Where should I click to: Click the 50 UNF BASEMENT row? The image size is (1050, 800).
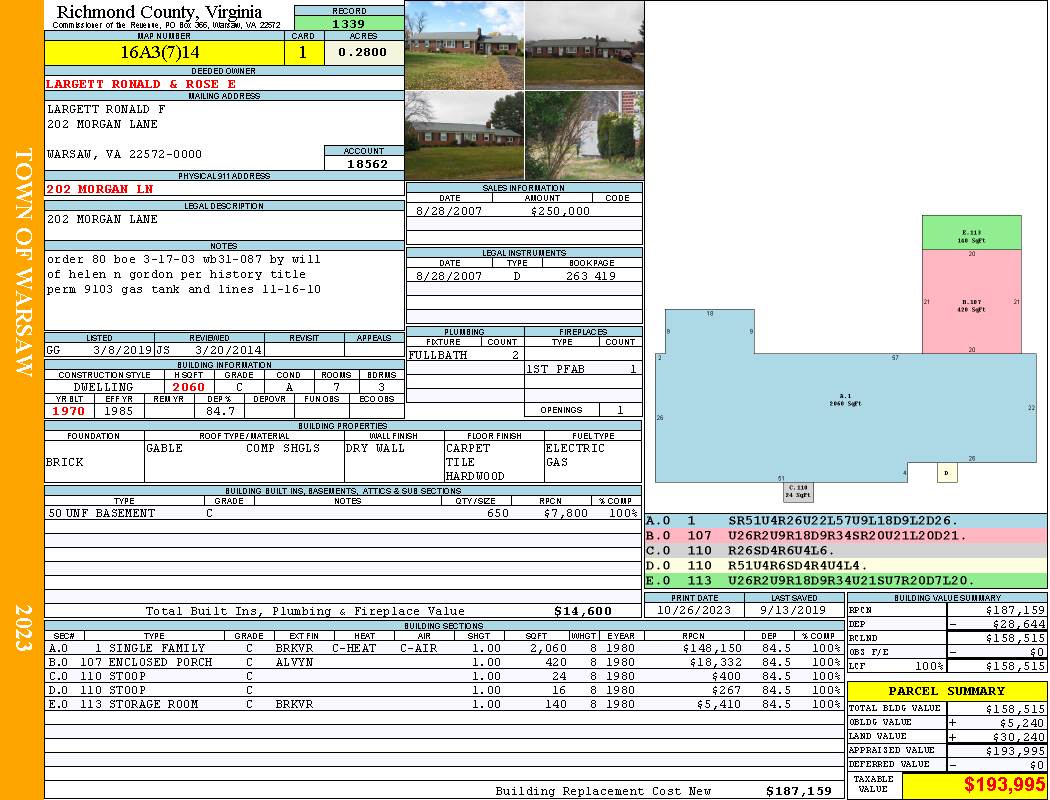[x=343, y=513]
